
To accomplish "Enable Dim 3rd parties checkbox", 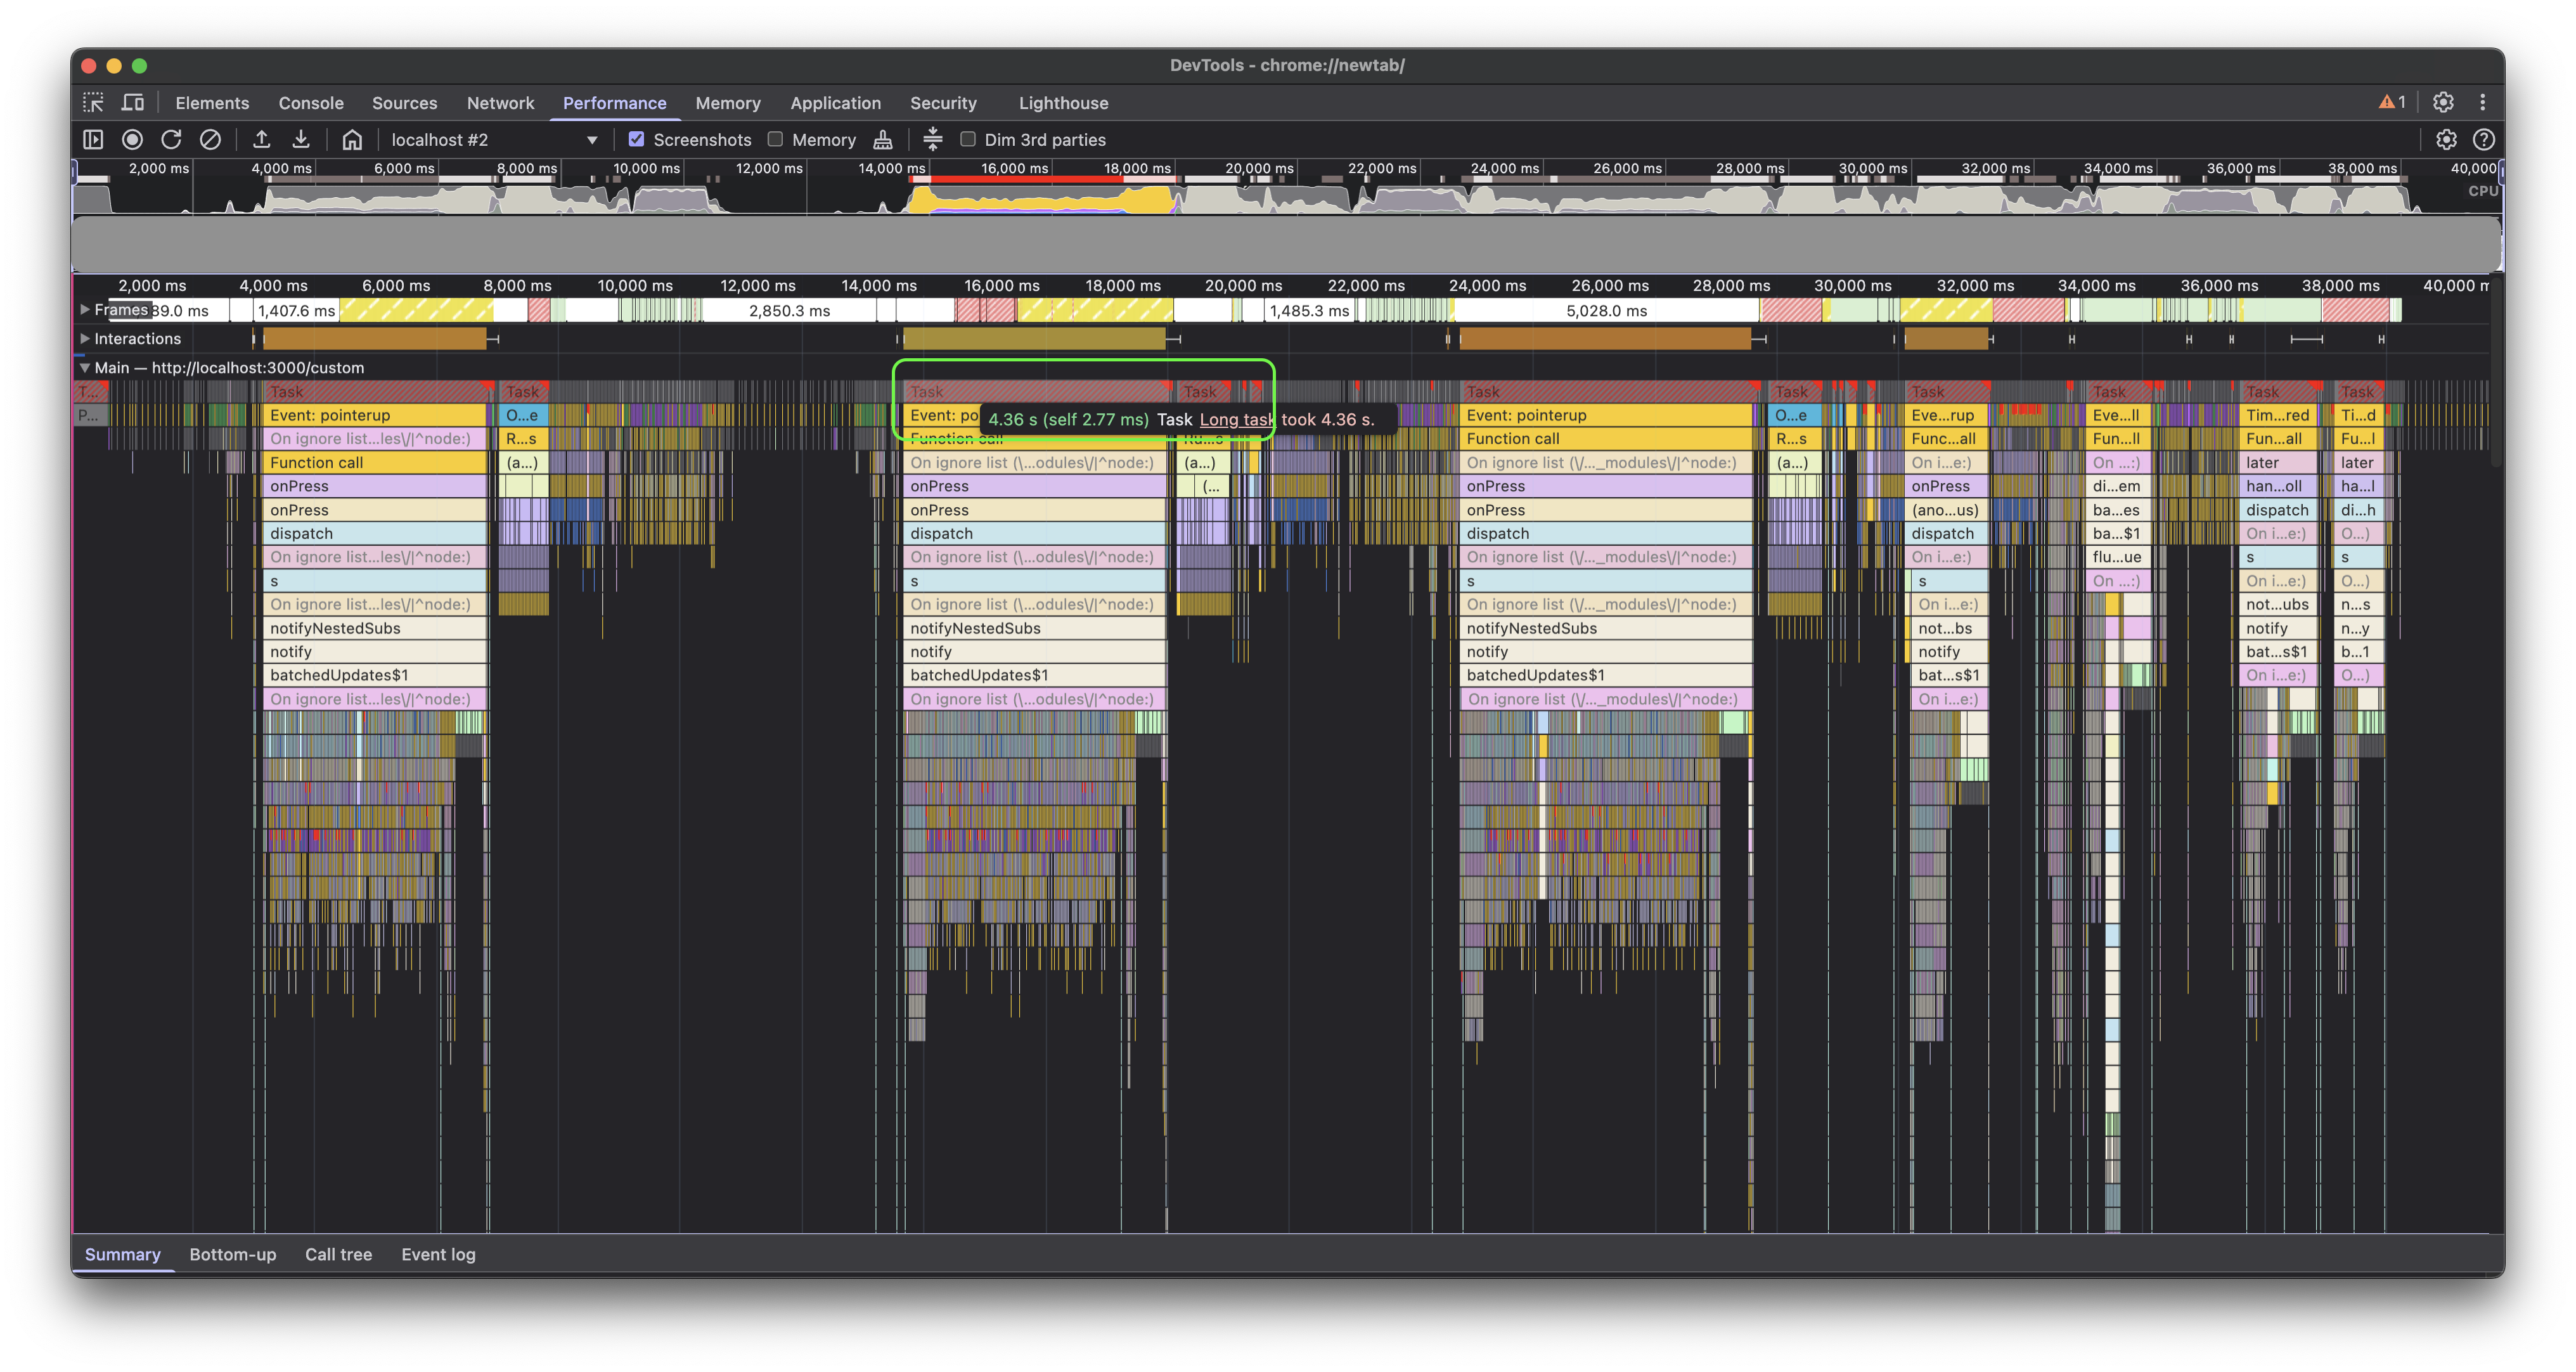I will [967, 140].
